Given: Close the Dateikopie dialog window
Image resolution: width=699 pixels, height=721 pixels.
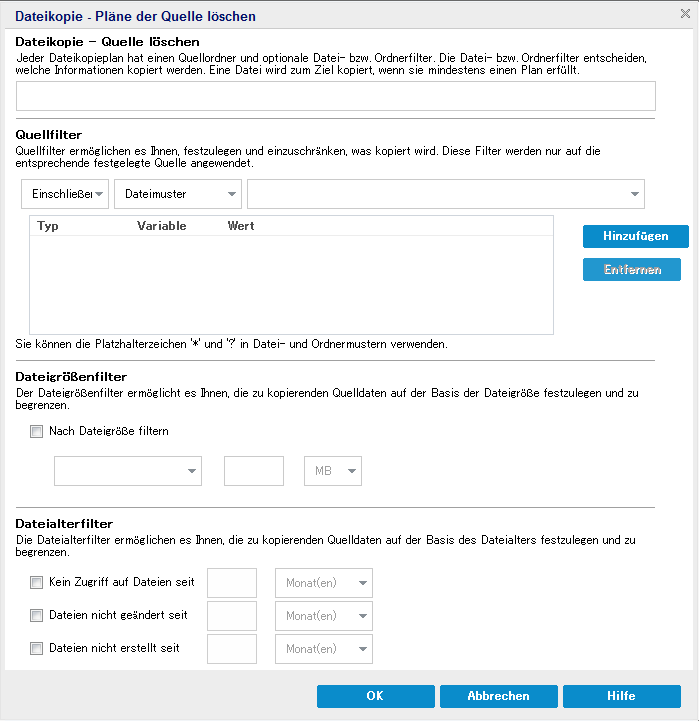Looking at the screenshot, I should tap(683, 14).
